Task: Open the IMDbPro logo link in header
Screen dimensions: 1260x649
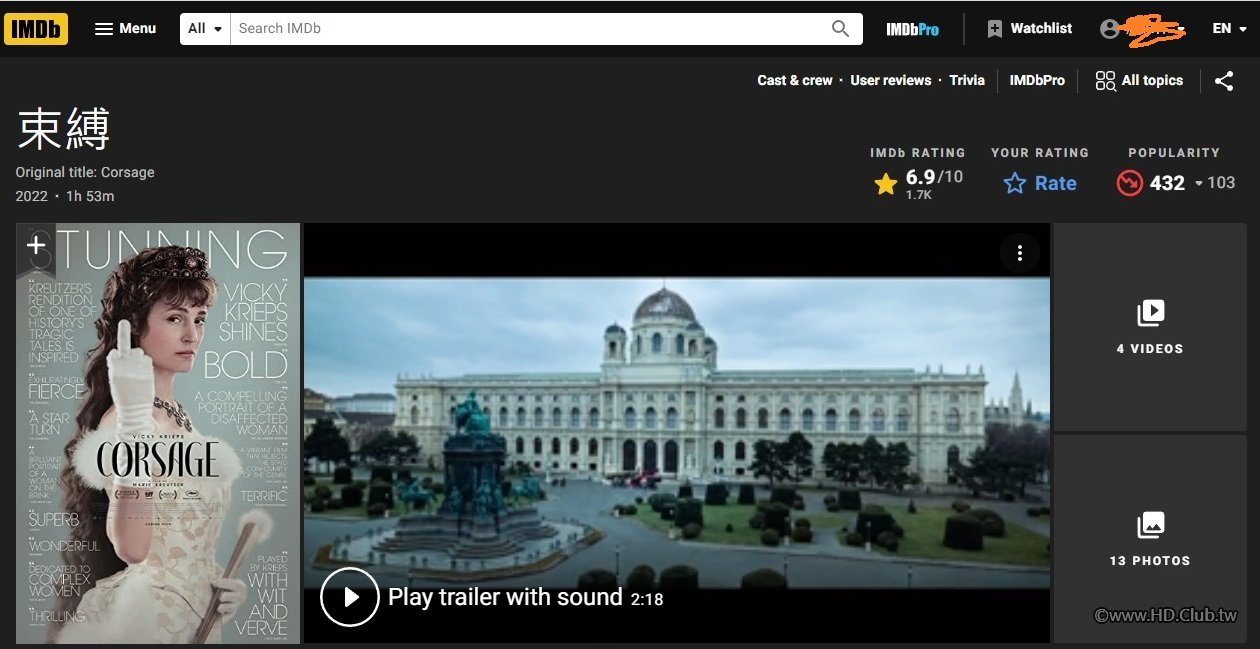Action: [912, 29]
